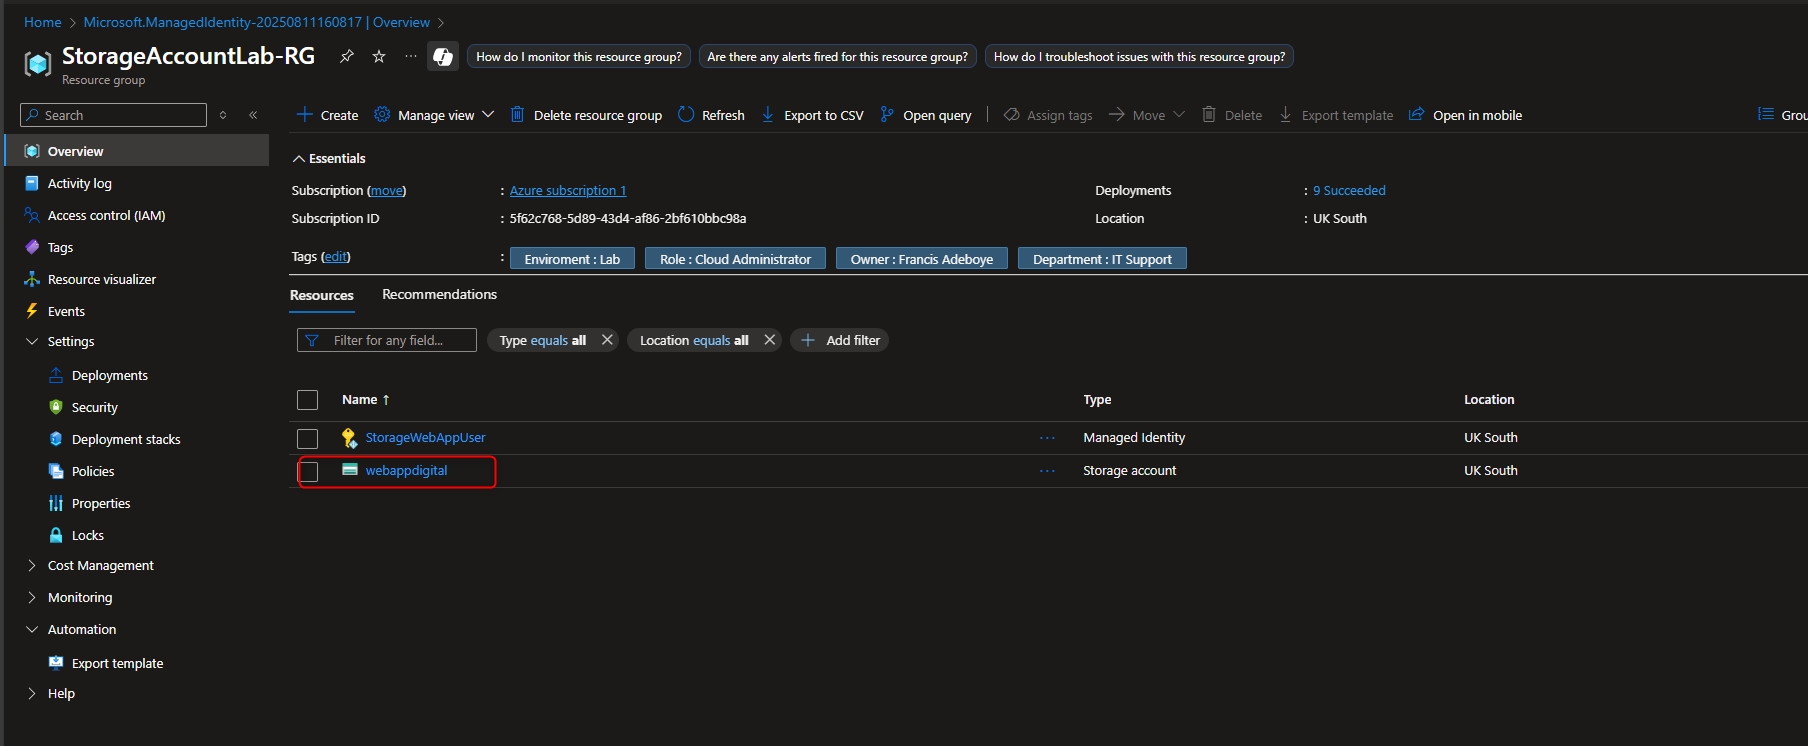Open Access control (IAM) in sidebar
This screenshot has height=746, width=1808.
pyautogui.click(x=106, y=216)
